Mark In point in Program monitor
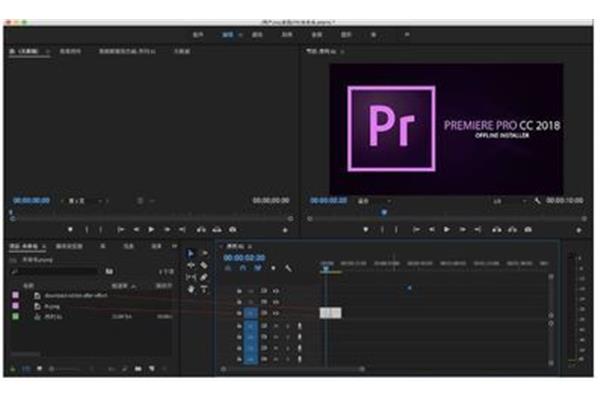 coord(382,230)
